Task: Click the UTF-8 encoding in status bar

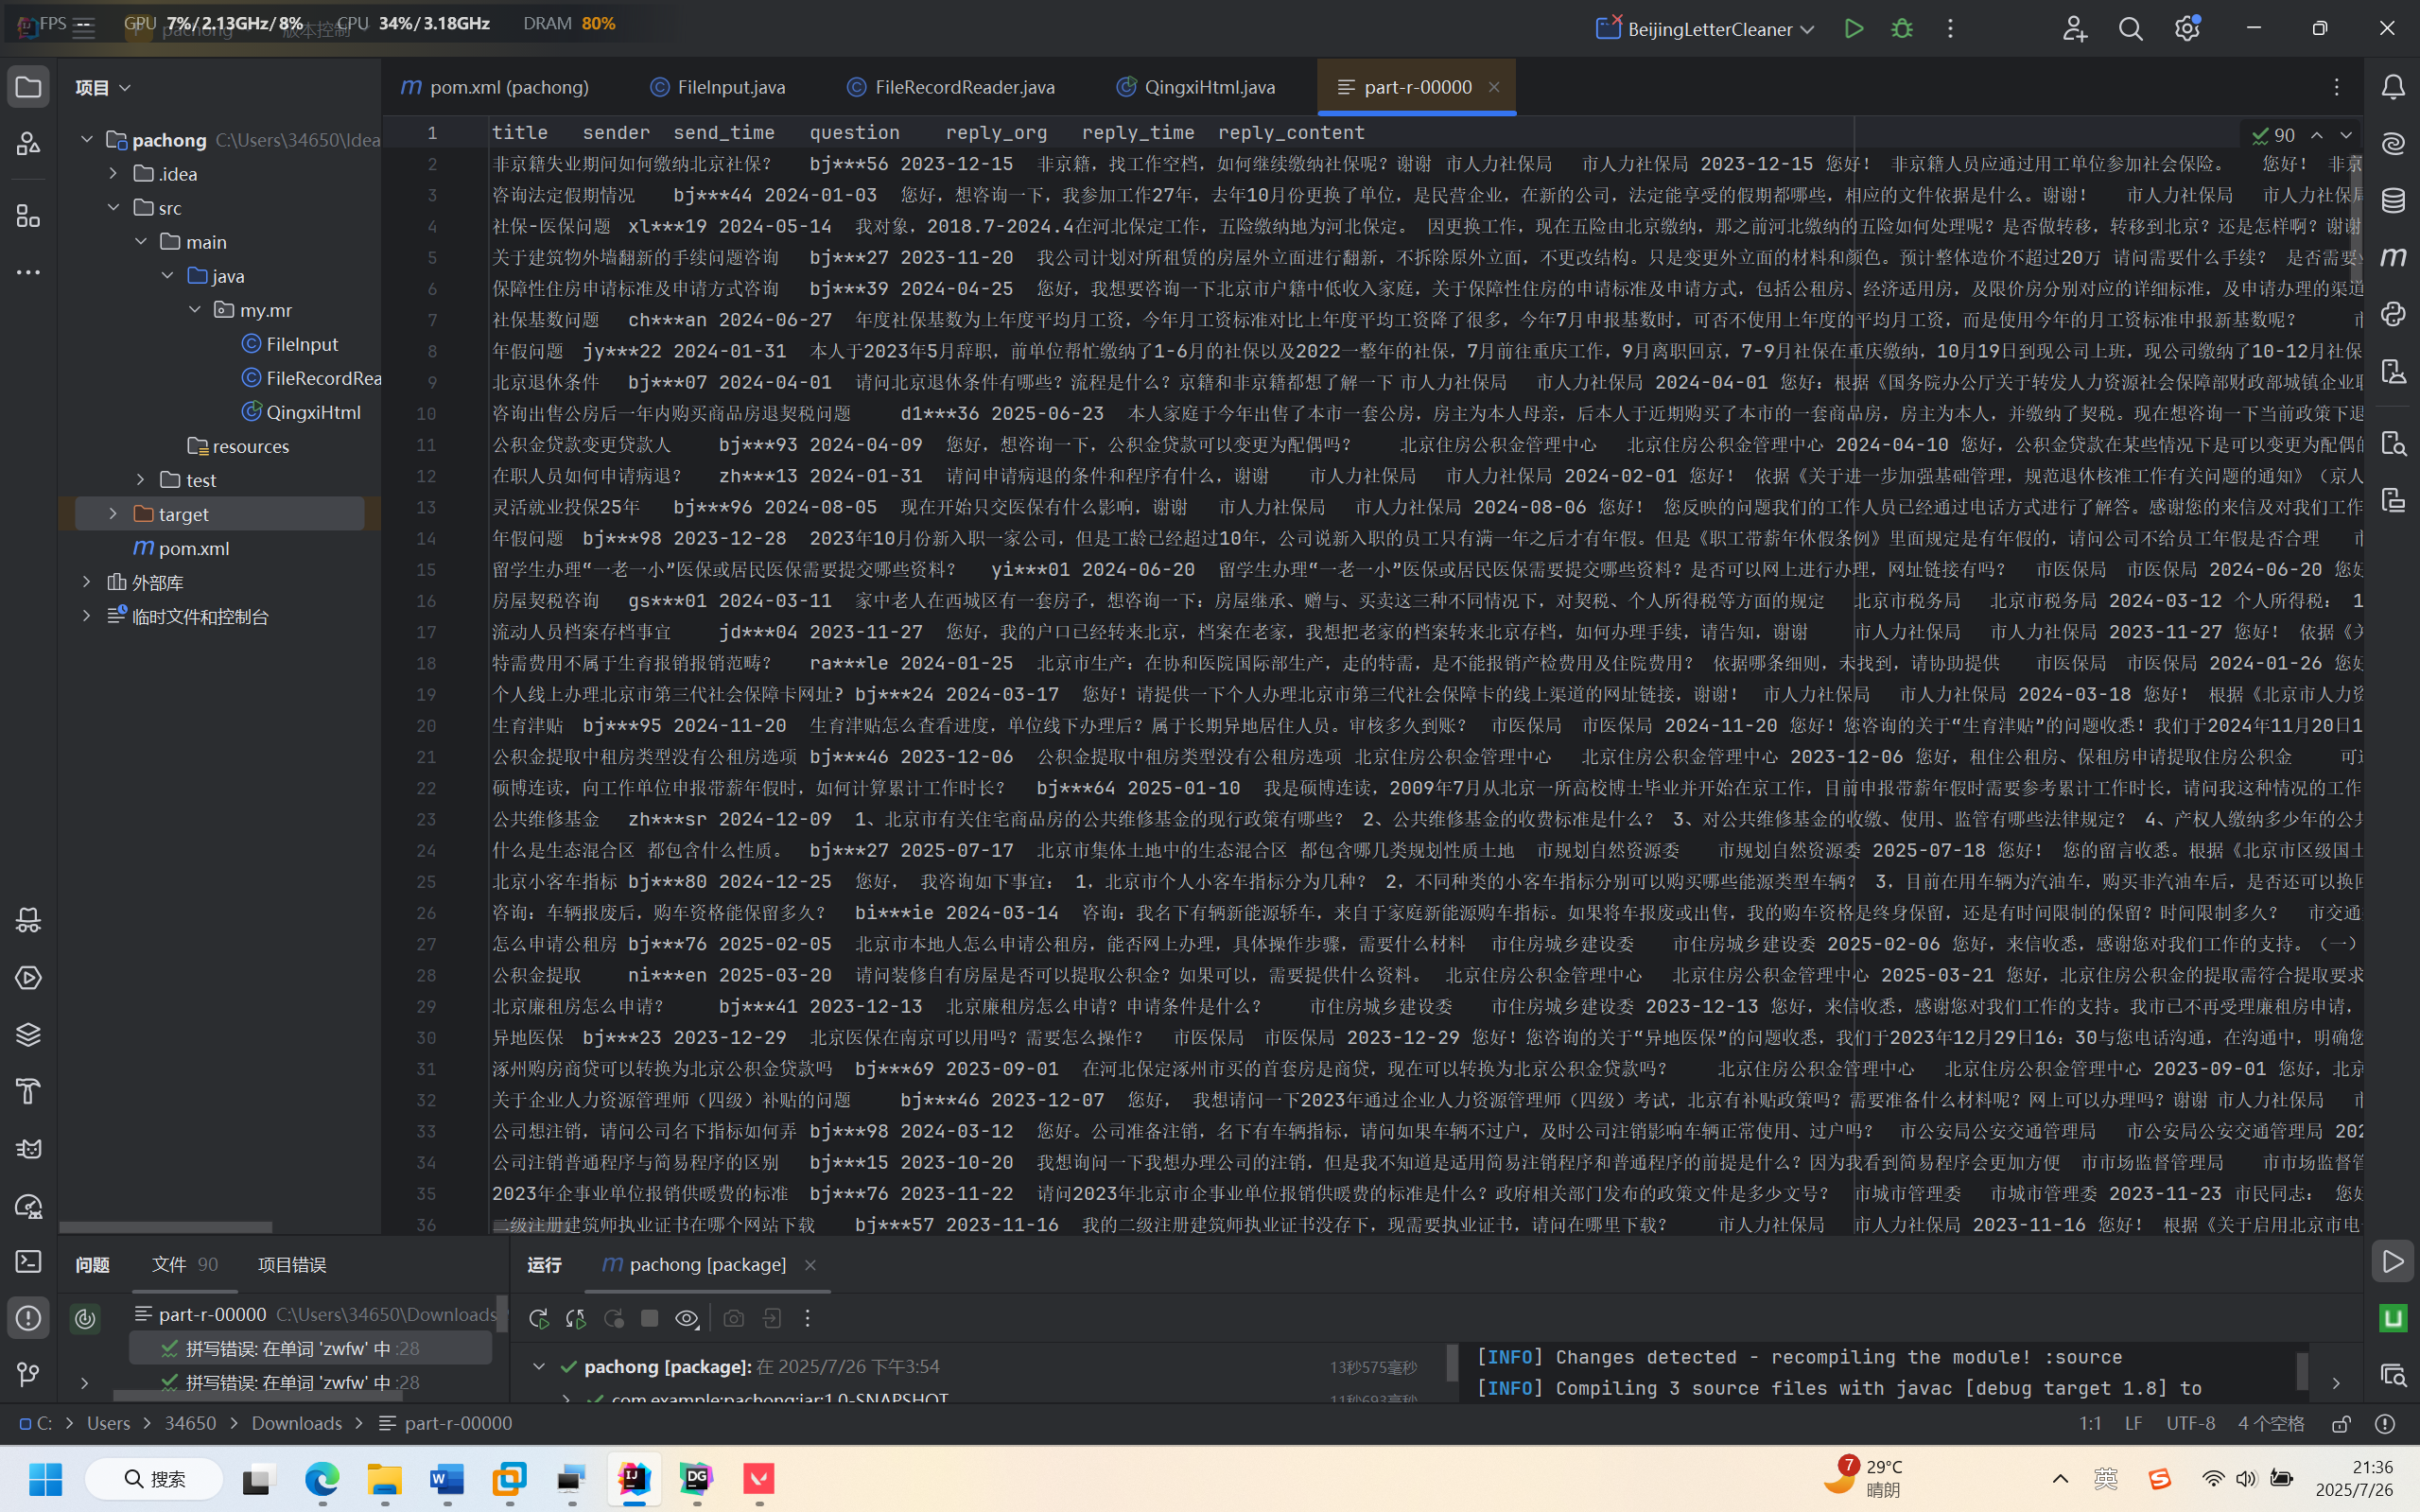Action: [2190, 1424]
